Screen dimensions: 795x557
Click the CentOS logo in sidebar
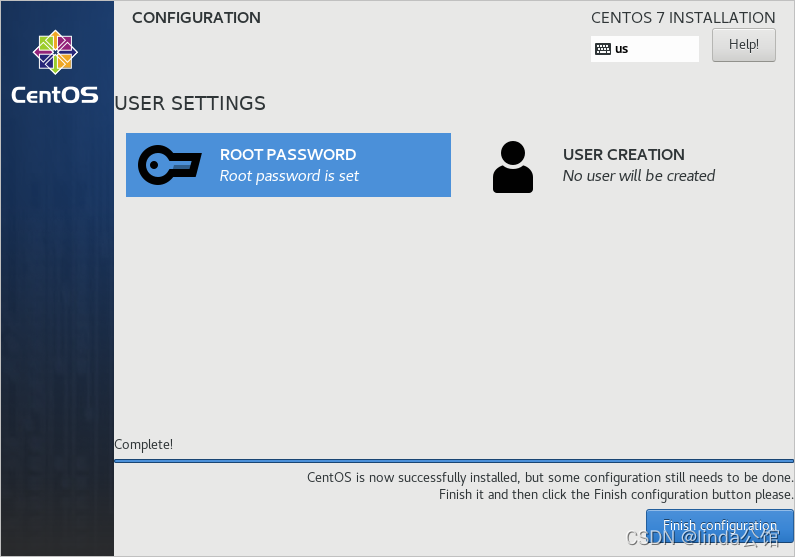[x=55, y=52]
